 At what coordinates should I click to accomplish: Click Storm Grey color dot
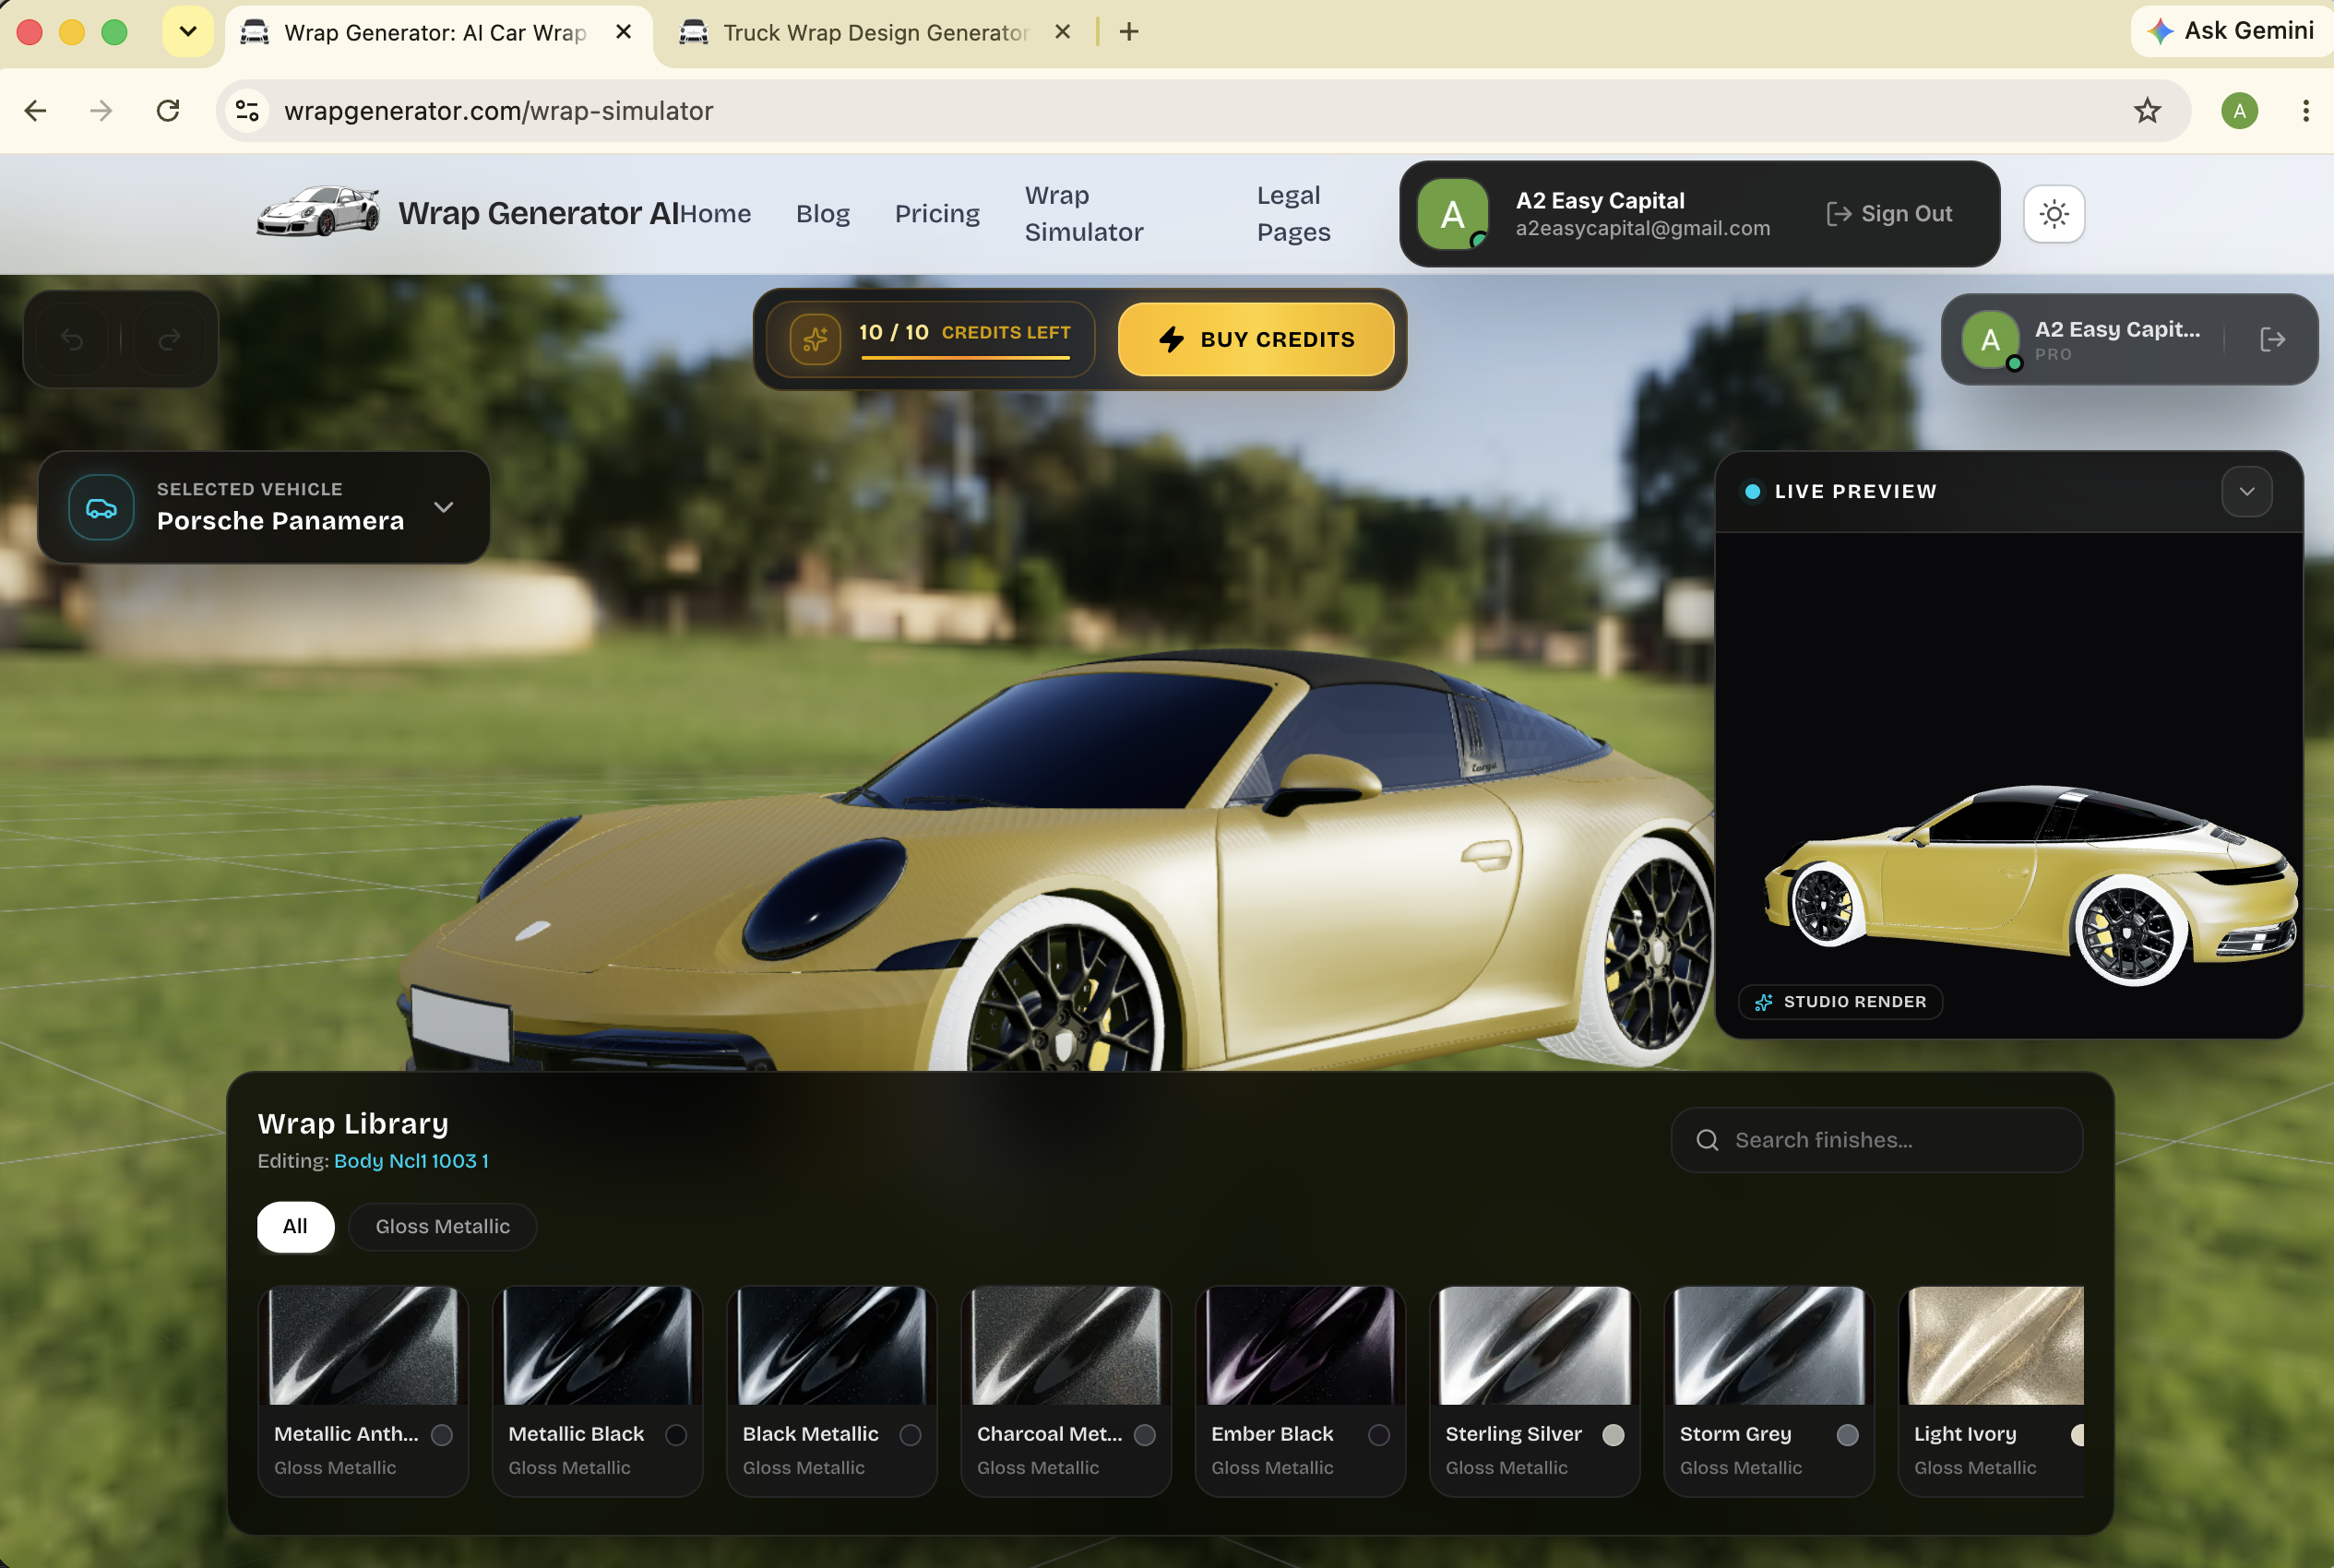pyautogui.click(x=1847, y=1435)
